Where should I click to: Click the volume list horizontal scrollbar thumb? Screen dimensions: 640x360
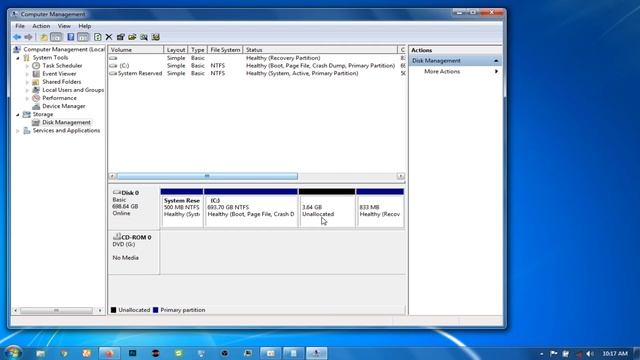(x=207, y=176)
